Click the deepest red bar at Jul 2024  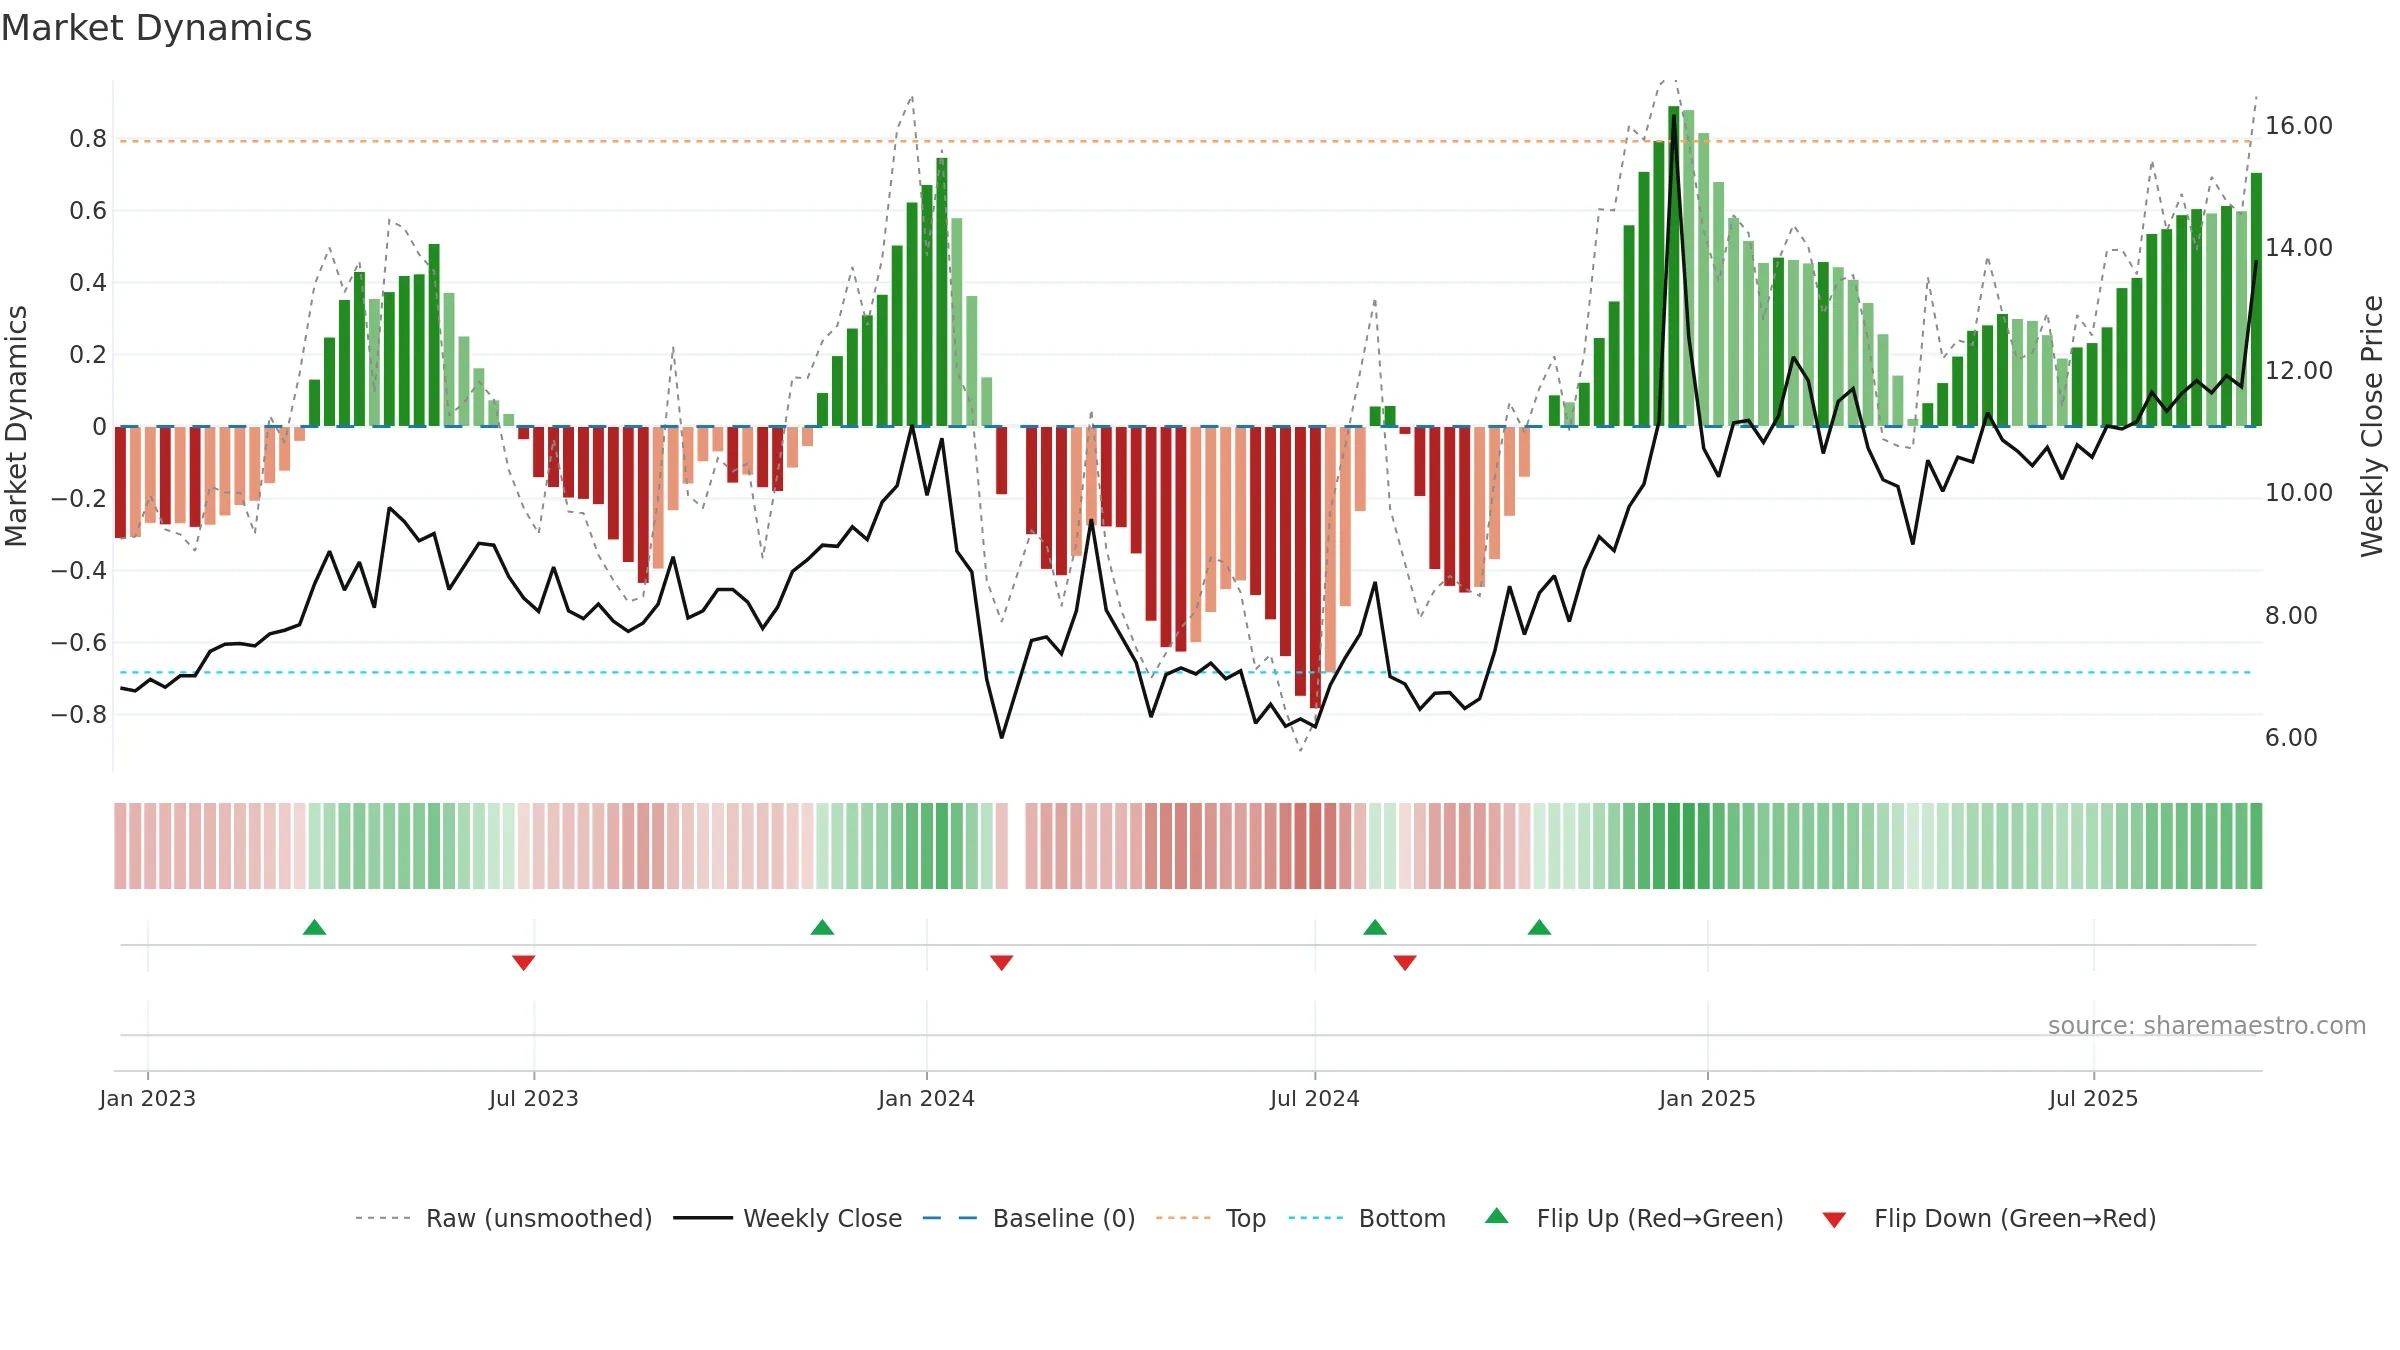pos(1315,567)
